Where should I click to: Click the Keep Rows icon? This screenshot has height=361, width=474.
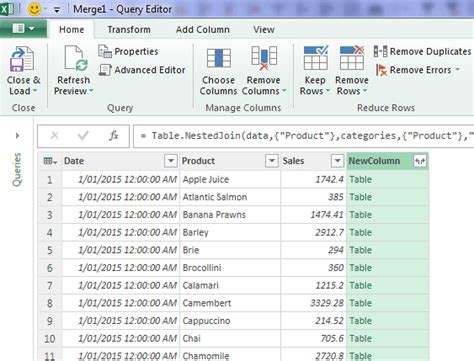[x=315, y=58]
